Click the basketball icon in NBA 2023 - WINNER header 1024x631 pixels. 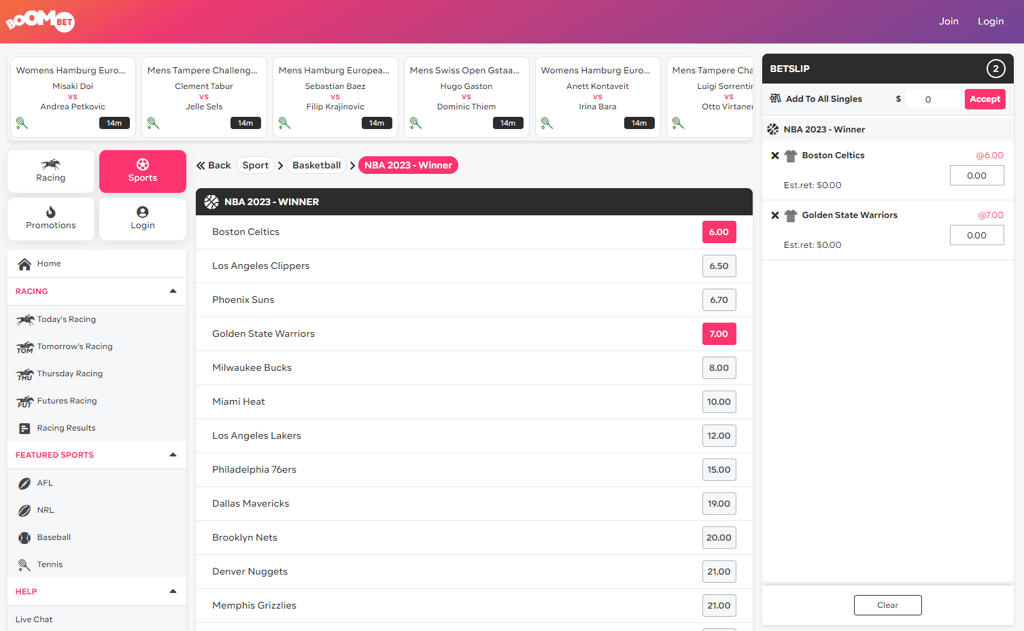tap(211, 202)
